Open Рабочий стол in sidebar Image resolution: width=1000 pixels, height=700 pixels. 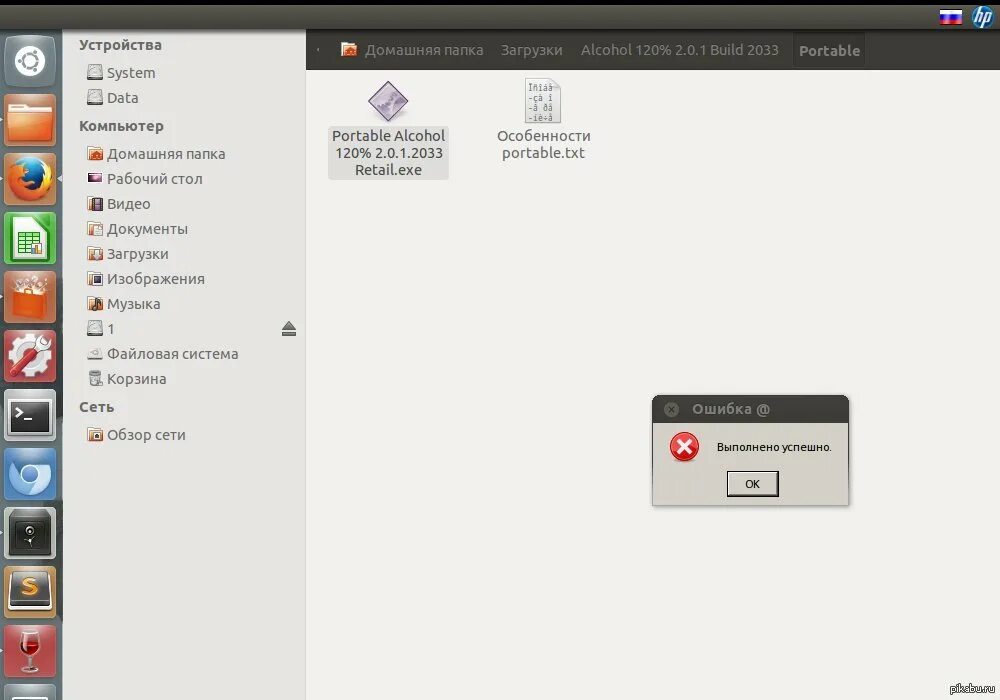[145, 179]
